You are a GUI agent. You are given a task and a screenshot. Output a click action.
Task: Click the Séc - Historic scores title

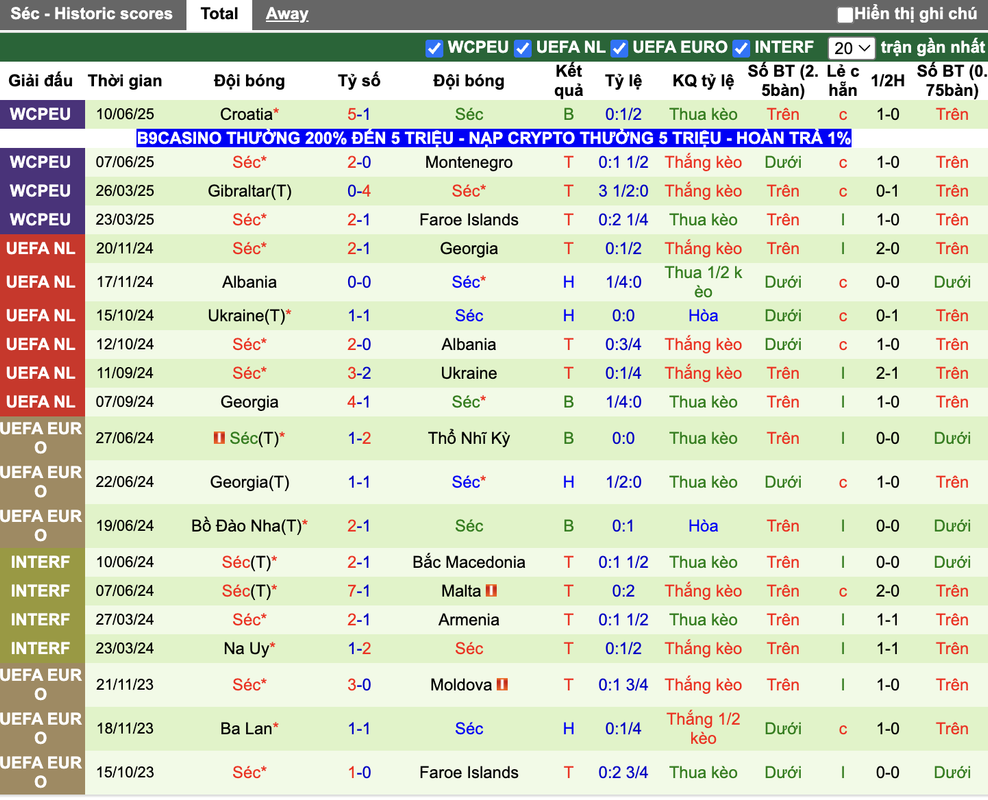91,14
